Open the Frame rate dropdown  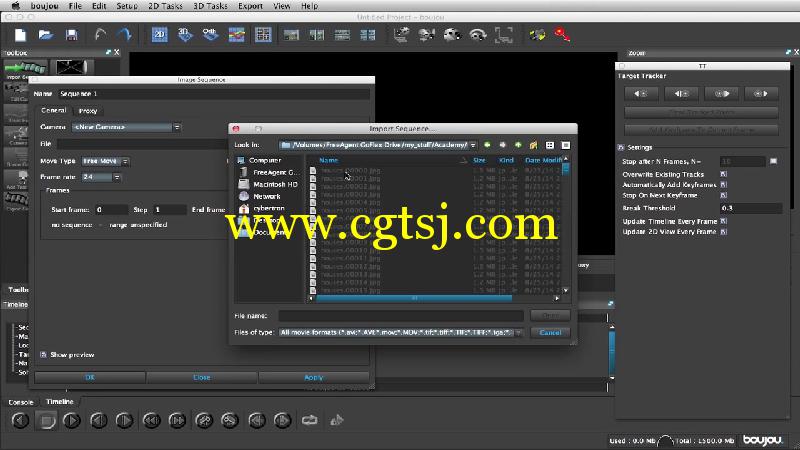pyautogui.click(x=101, y=177)
